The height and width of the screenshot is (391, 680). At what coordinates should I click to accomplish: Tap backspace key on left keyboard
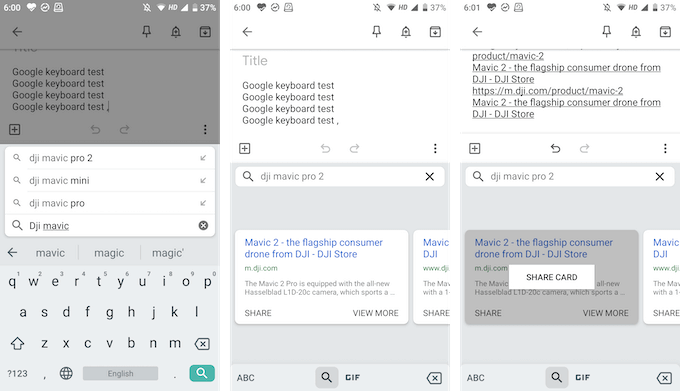tap(202, 344)
